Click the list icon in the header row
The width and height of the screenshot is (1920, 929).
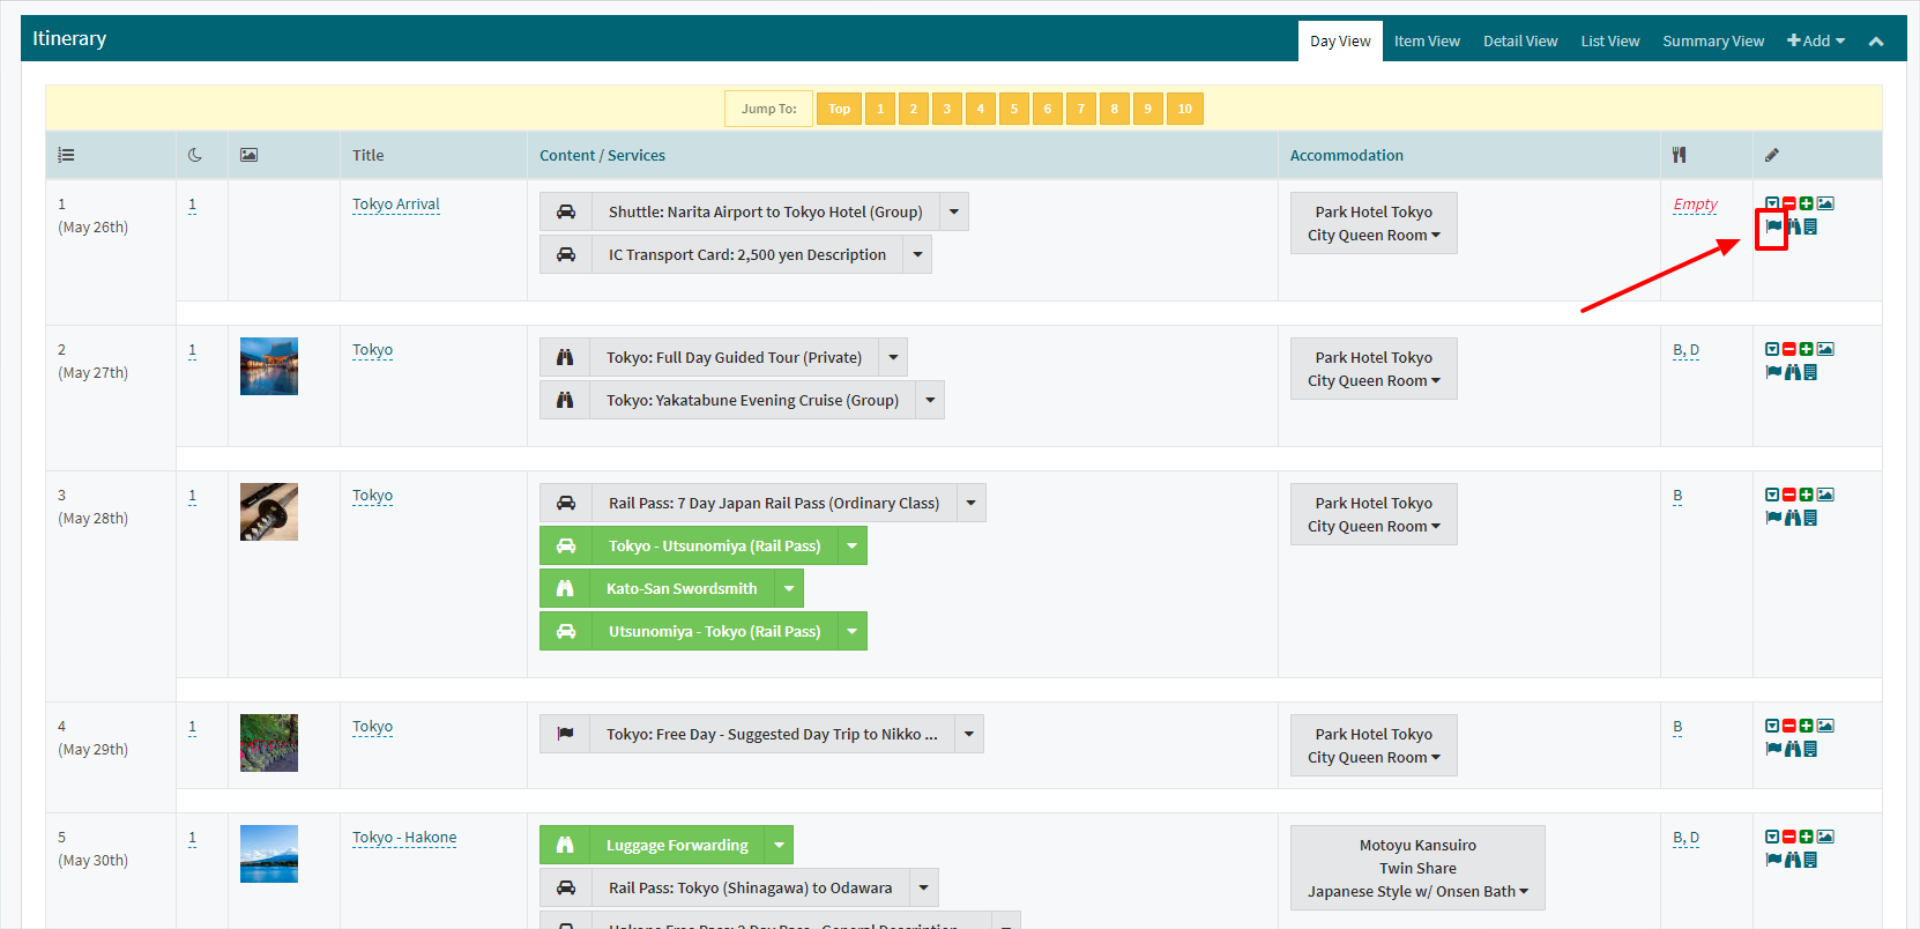66,155
